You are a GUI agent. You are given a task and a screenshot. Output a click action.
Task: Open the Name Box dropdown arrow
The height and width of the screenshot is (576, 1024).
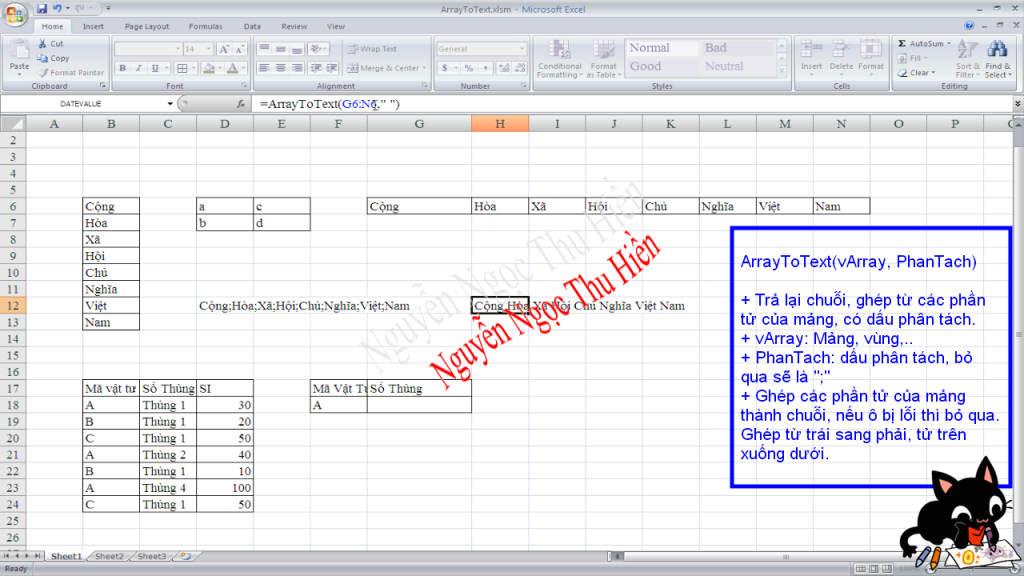(x=170, y=103)
